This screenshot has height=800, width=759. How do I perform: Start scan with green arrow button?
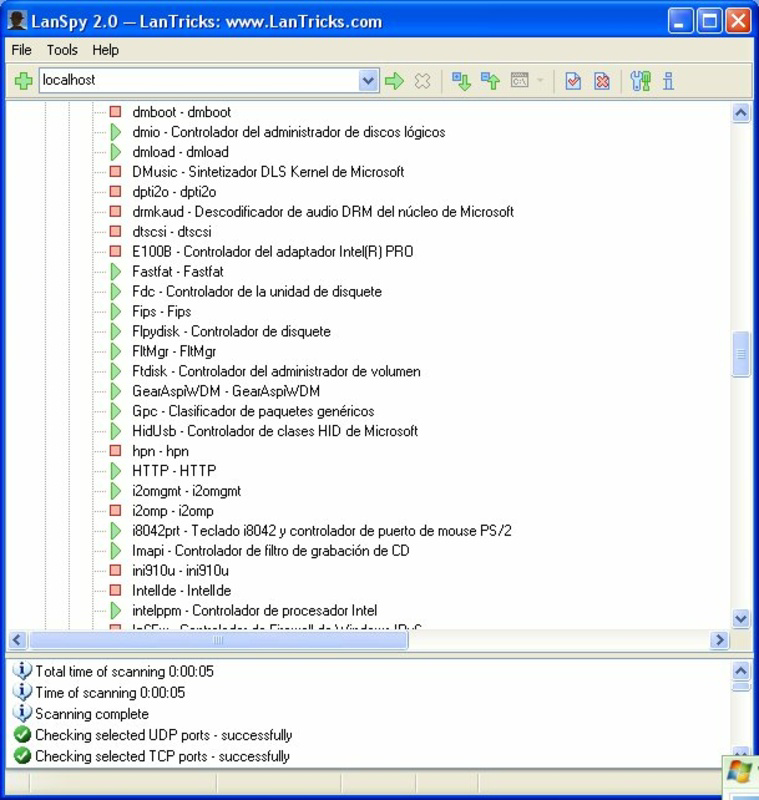click(394, 81)
